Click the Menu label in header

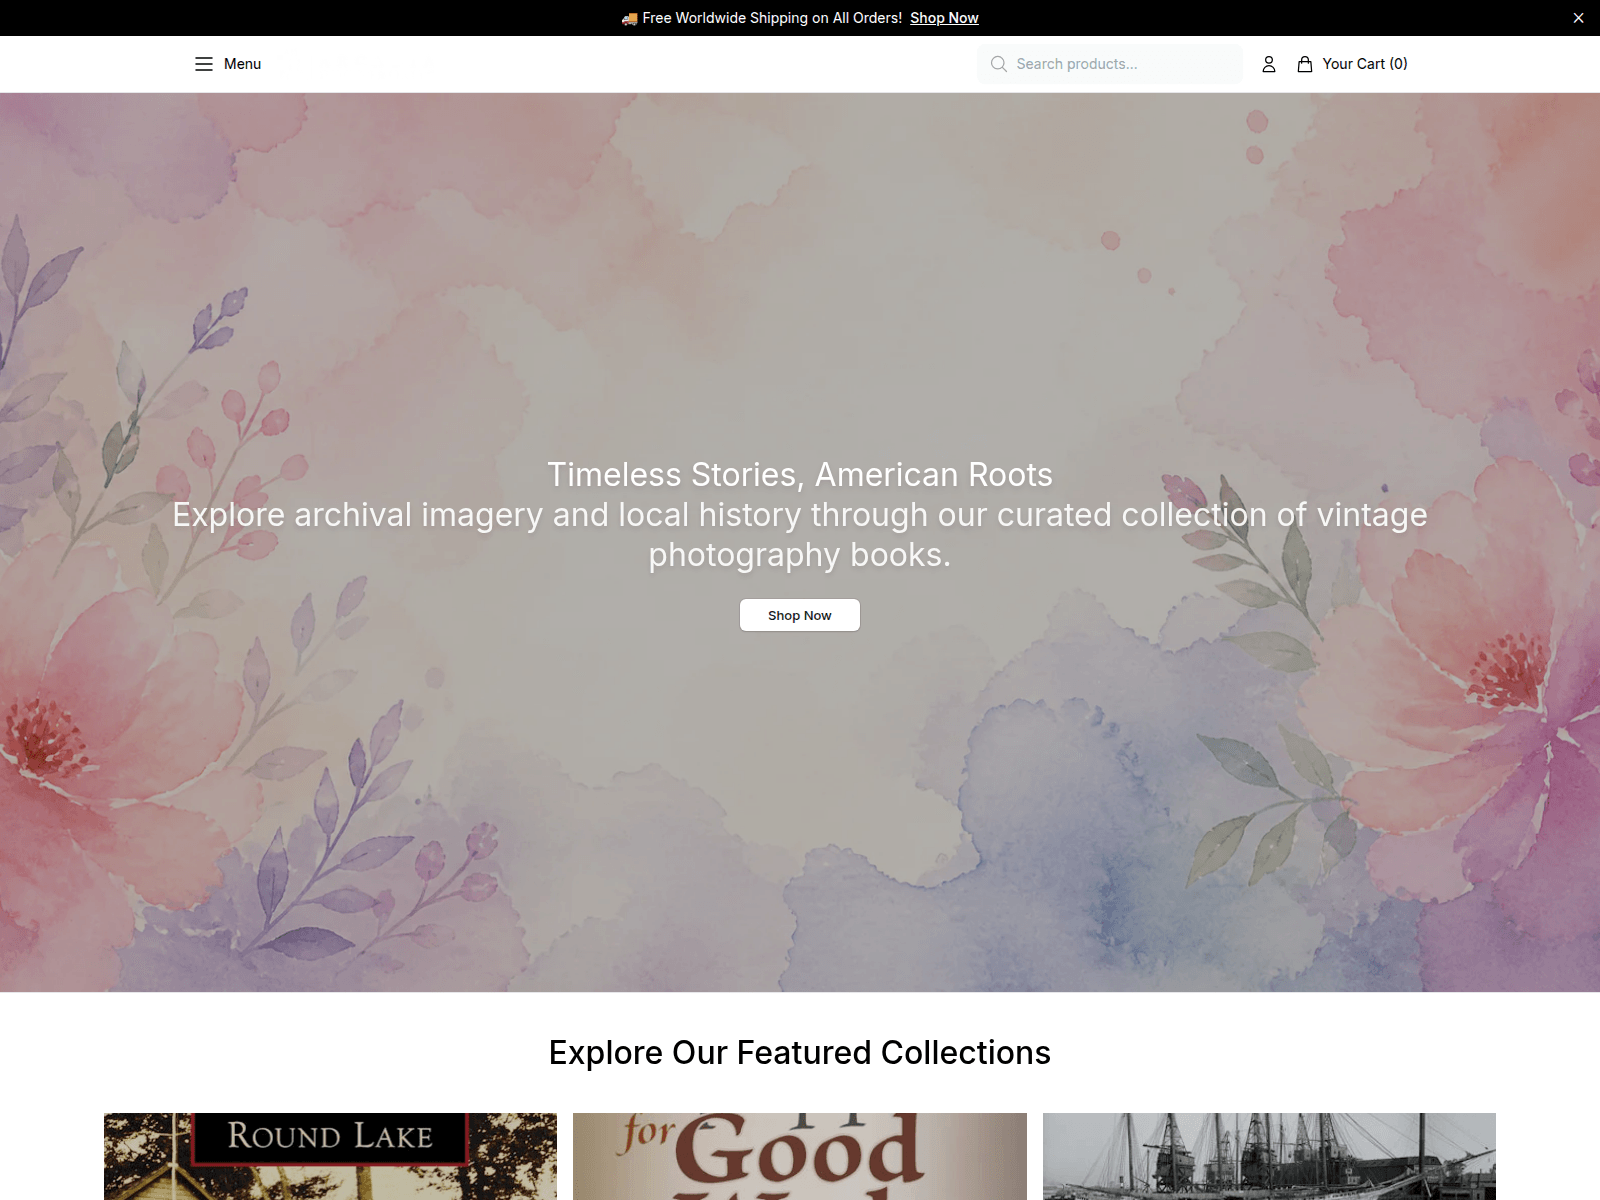[x=242, y=64]
